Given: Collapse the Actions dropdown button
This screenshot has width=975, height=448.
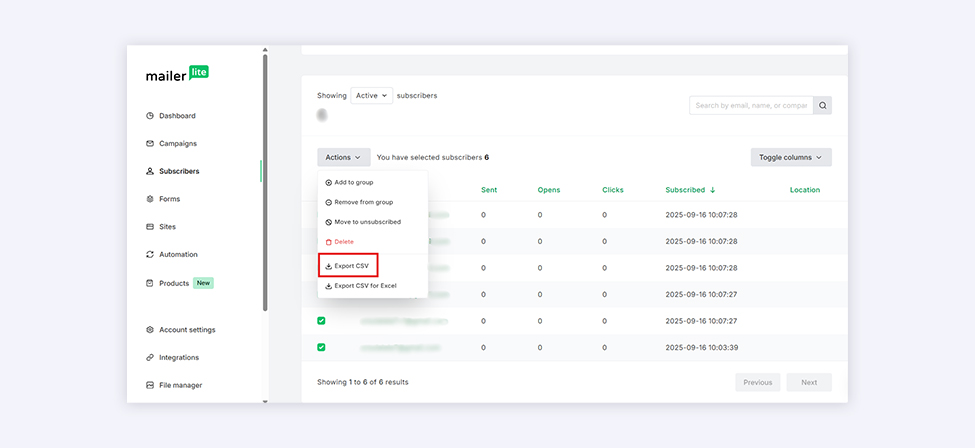Looking at the screenshot, I should tap(343, 157).
